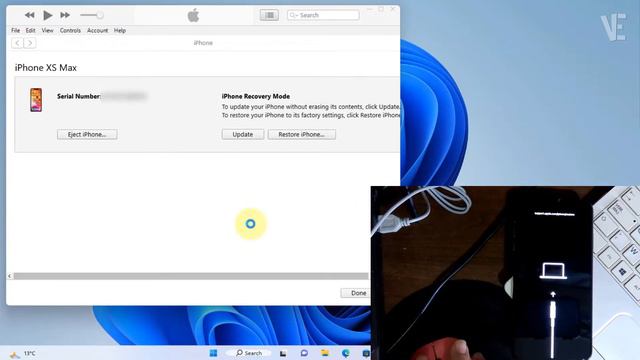Click the iPhone XS Max title

pyautogui.click(x=46, y=68)
